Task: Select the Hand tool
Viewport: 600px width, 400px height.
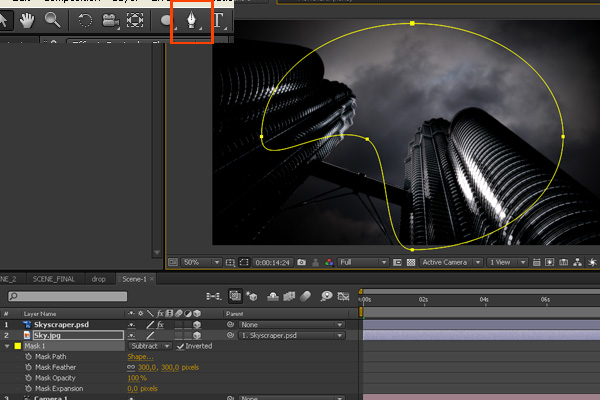Action: click(27, 20)
